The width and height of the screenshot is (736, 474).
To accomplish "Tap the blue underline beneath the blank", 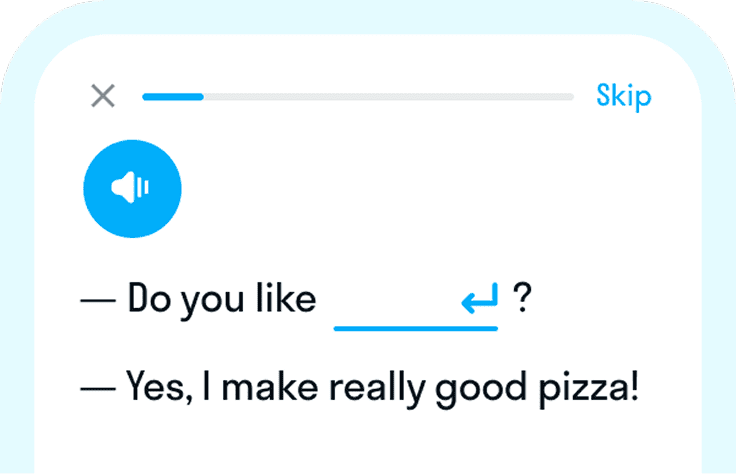I will click(416, 329).
